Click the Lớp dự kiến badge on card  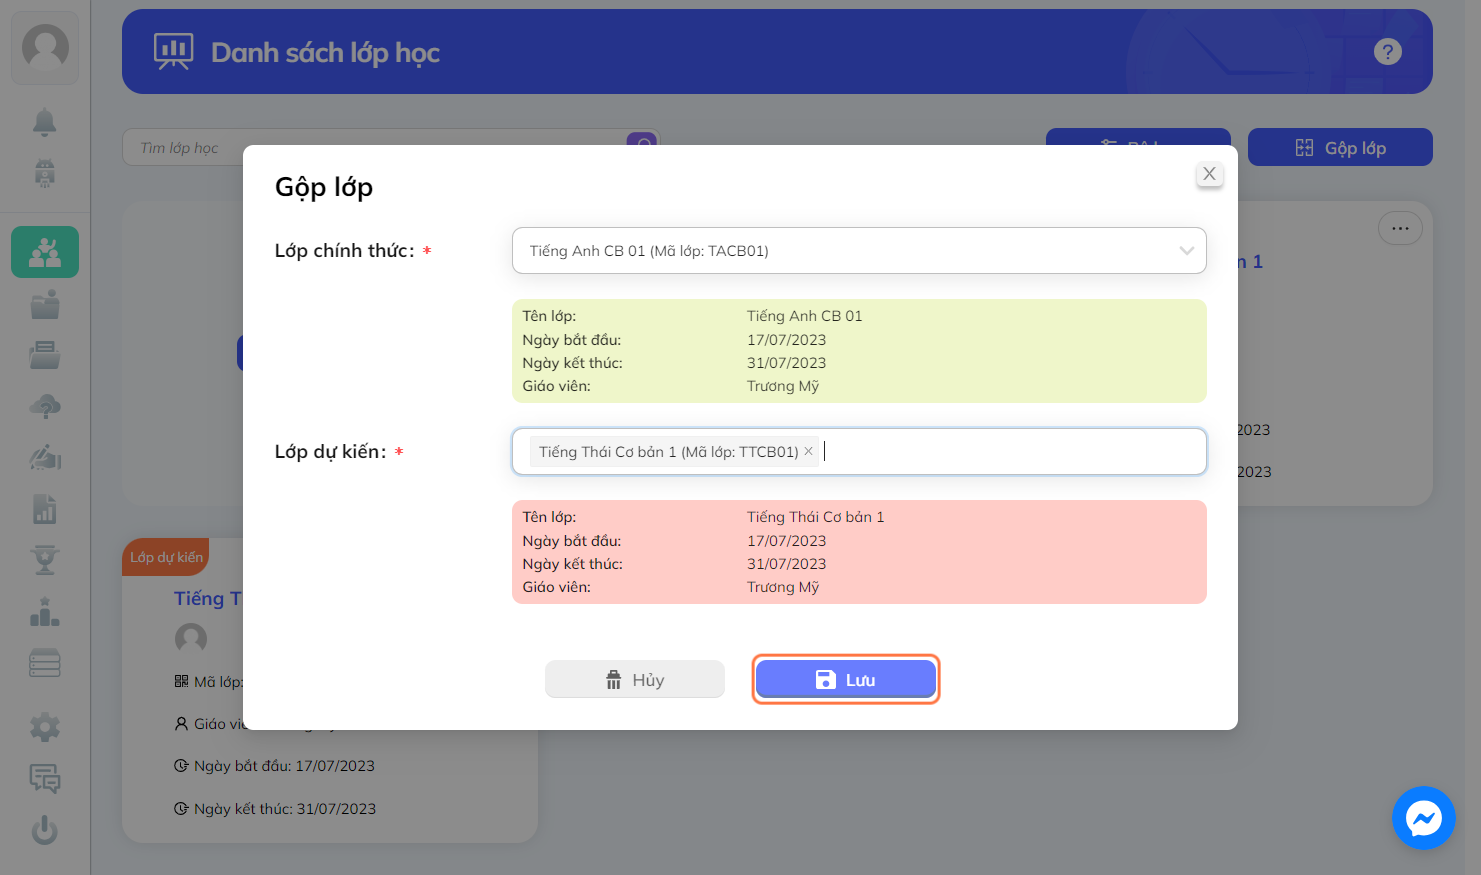166,557
